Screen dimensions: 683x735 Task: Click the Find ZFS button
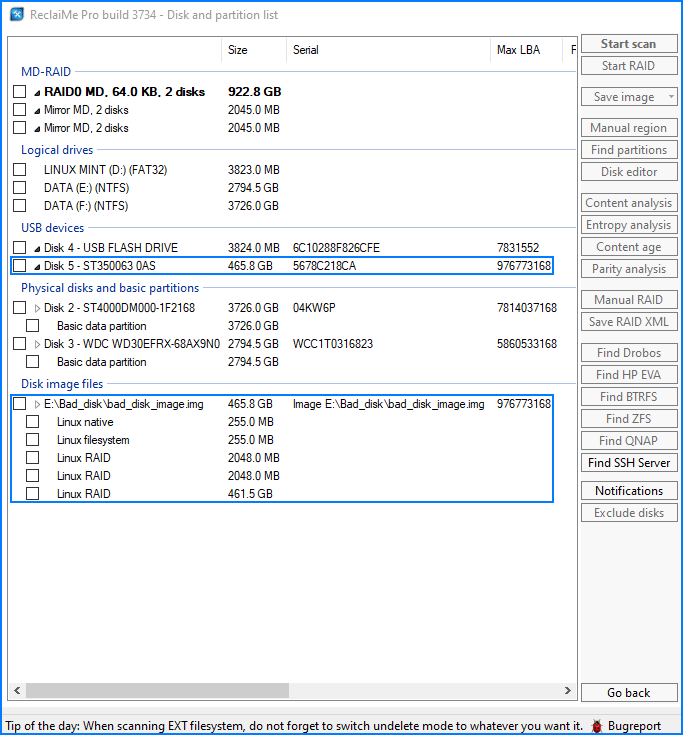(x=629, y=419)
